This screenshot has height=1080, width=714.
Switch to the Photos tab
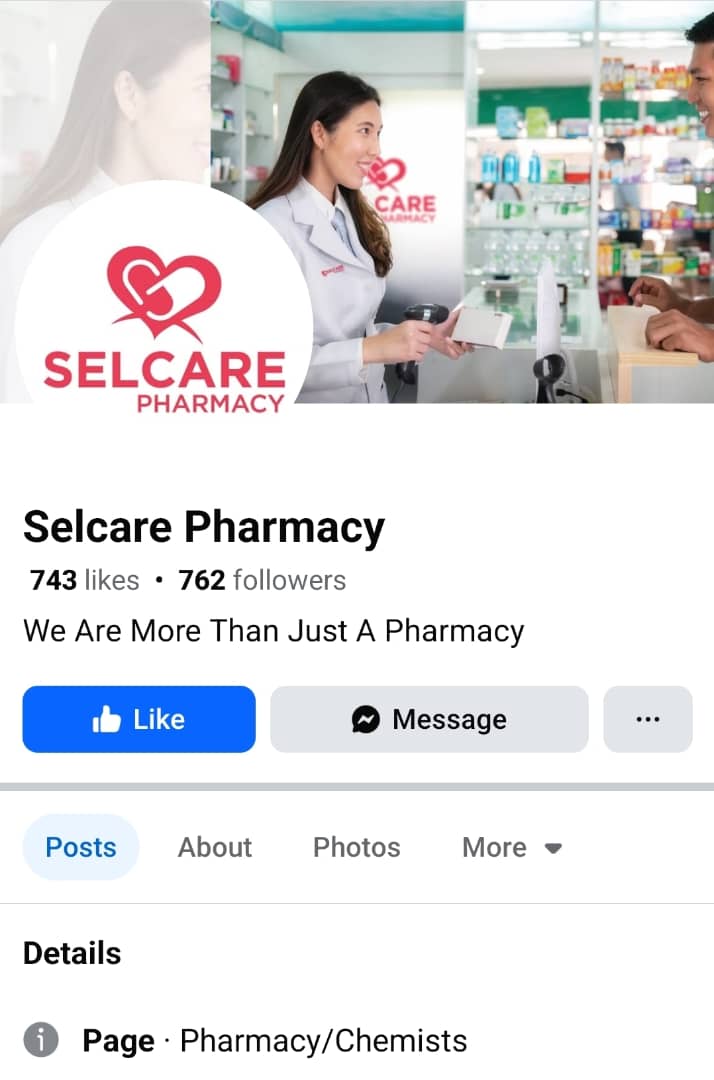coord(357,847)
